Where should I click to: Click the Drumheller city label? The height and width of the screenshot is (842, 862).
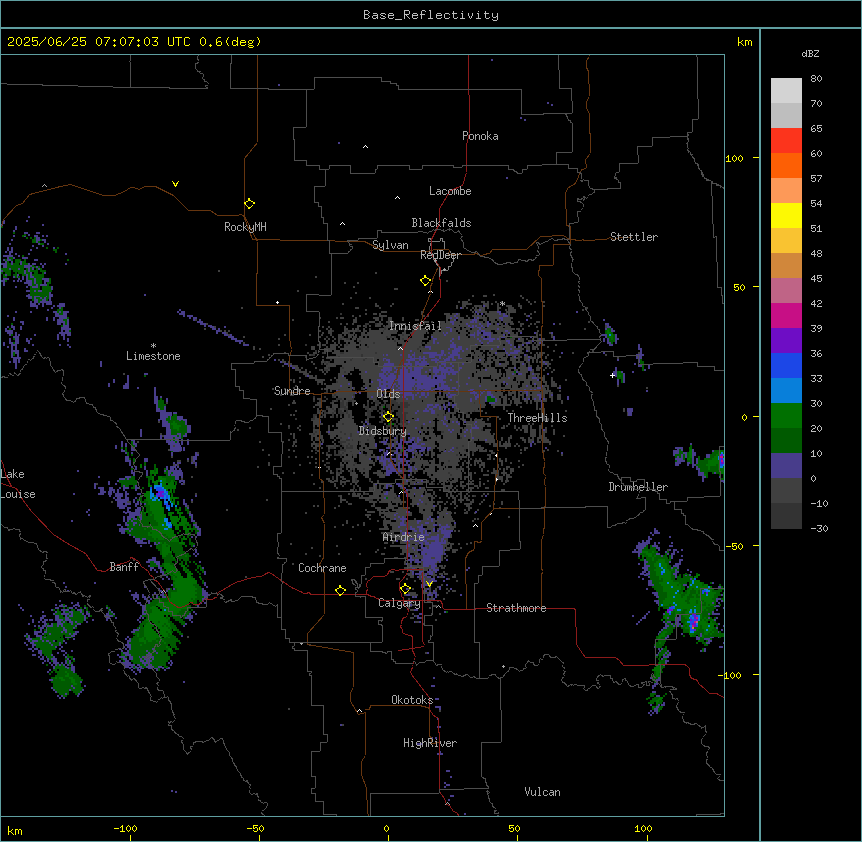point(638,487)
